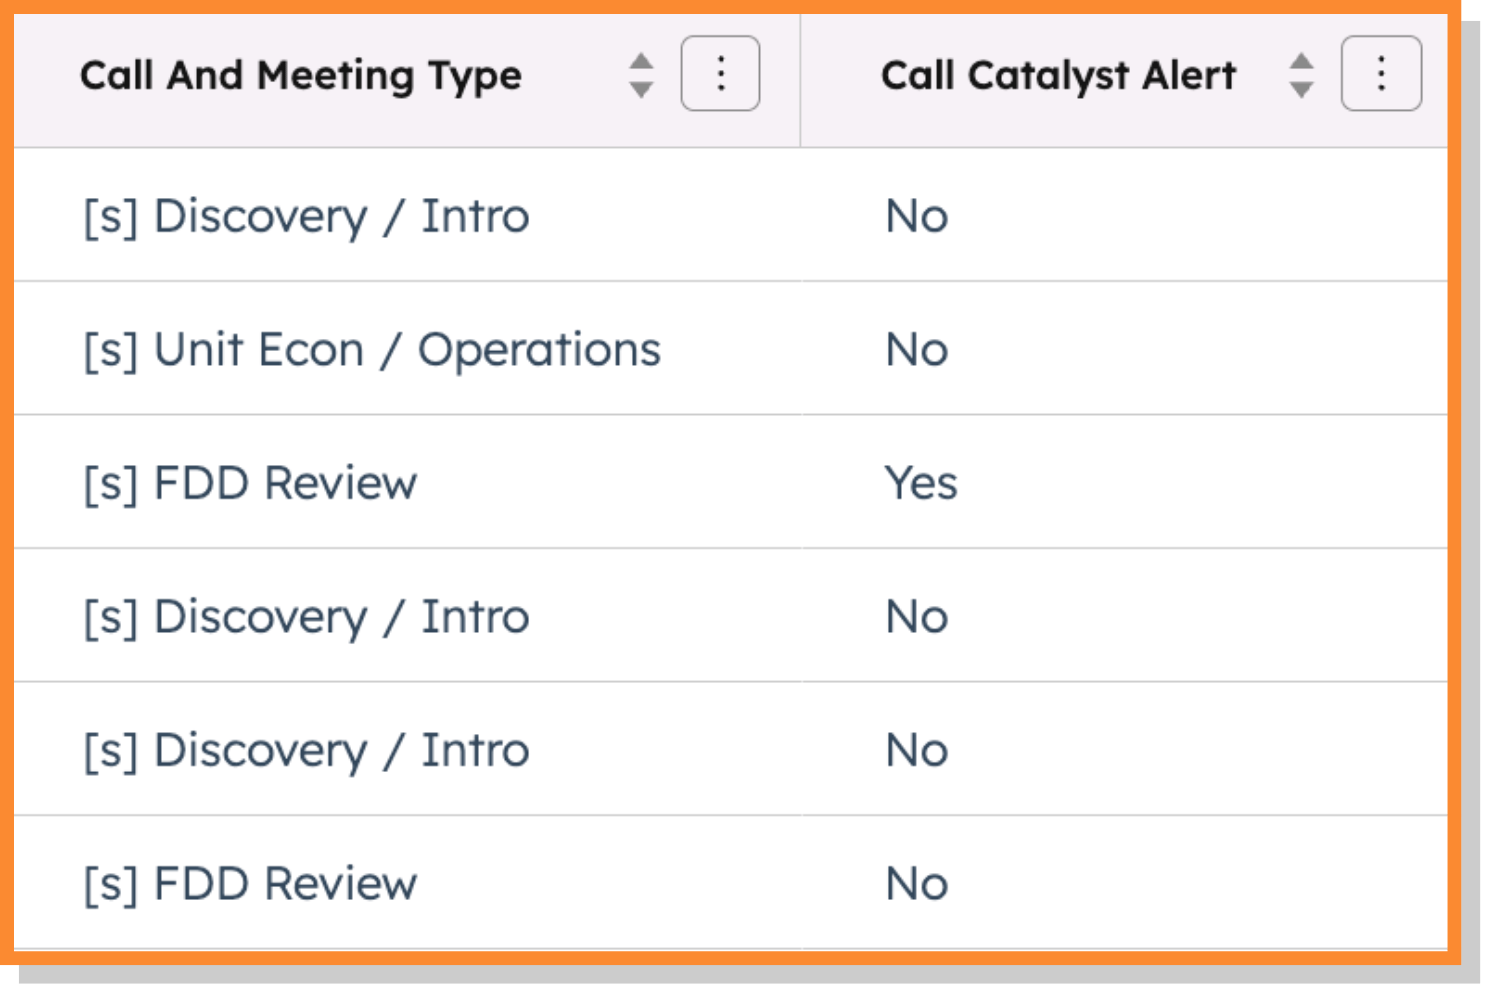This screenshot has width=1500, height=1000.
Task: Click the Call Catalyst Alert column header
Action: [x=1060, y=73]
